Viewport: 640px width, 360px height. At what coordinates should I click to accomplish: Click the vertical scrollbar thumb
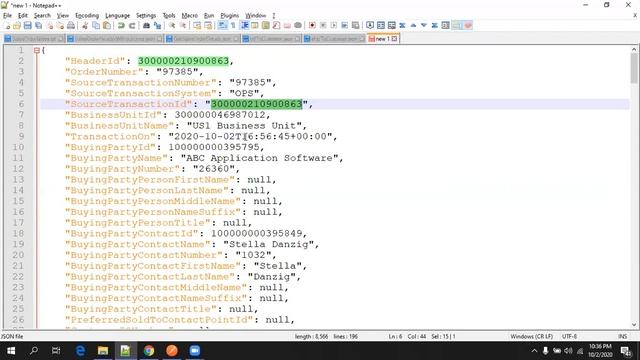634,68
